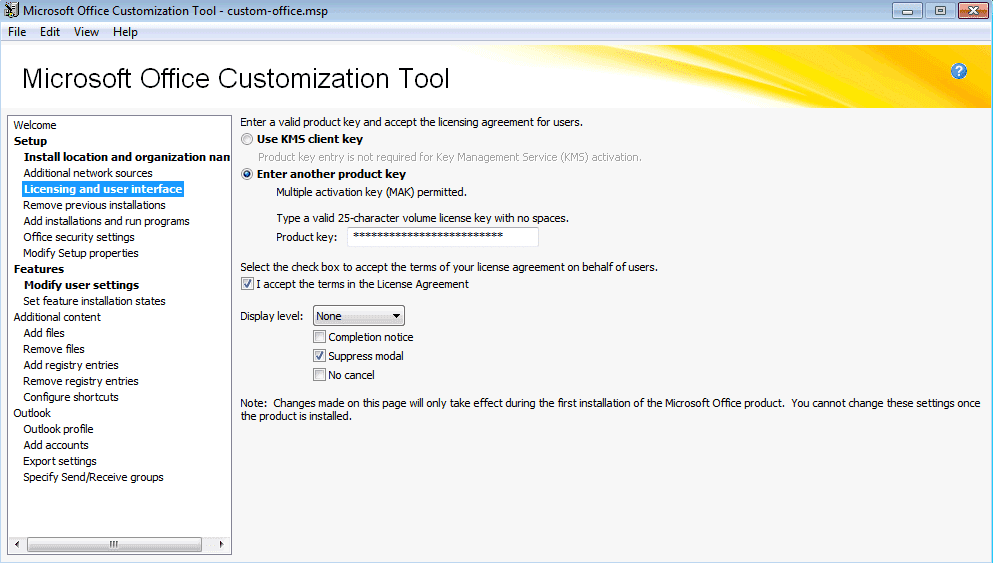
Task: Select Licensing and user interface
Action: point(103,189)
